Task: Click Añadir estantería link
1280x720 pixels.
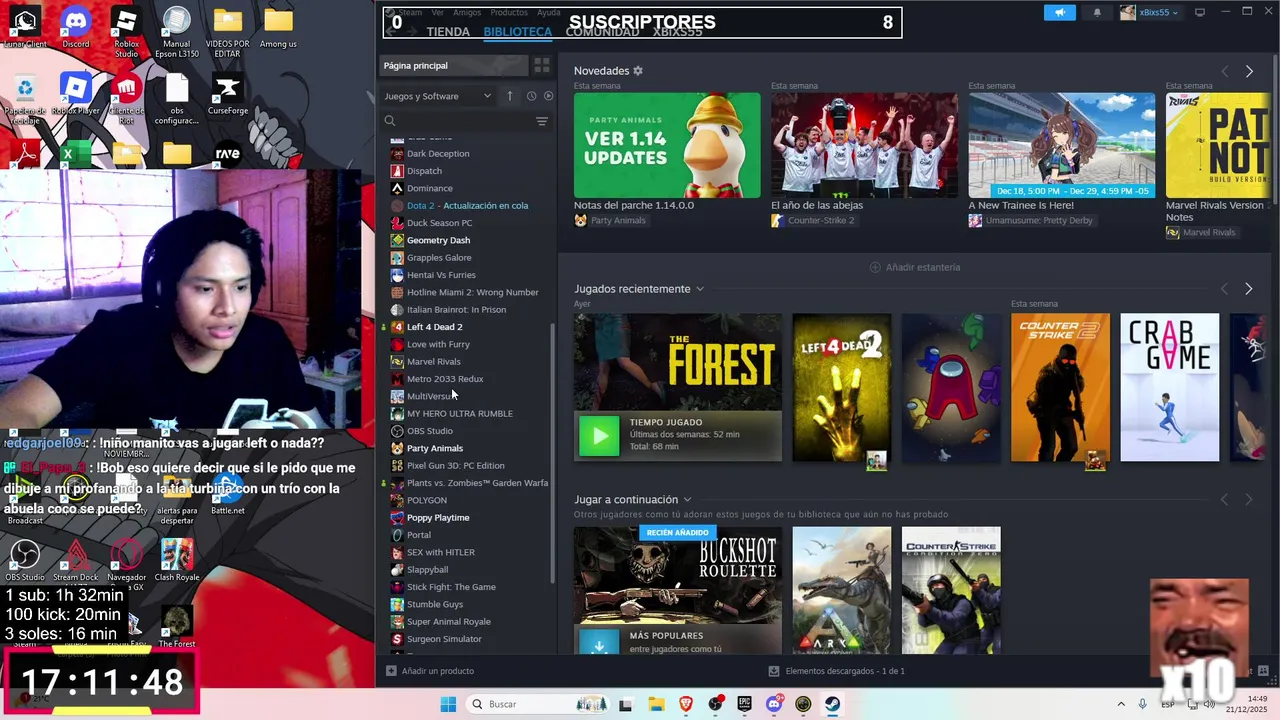Action: pyautogui.click(x=915, y=267)
